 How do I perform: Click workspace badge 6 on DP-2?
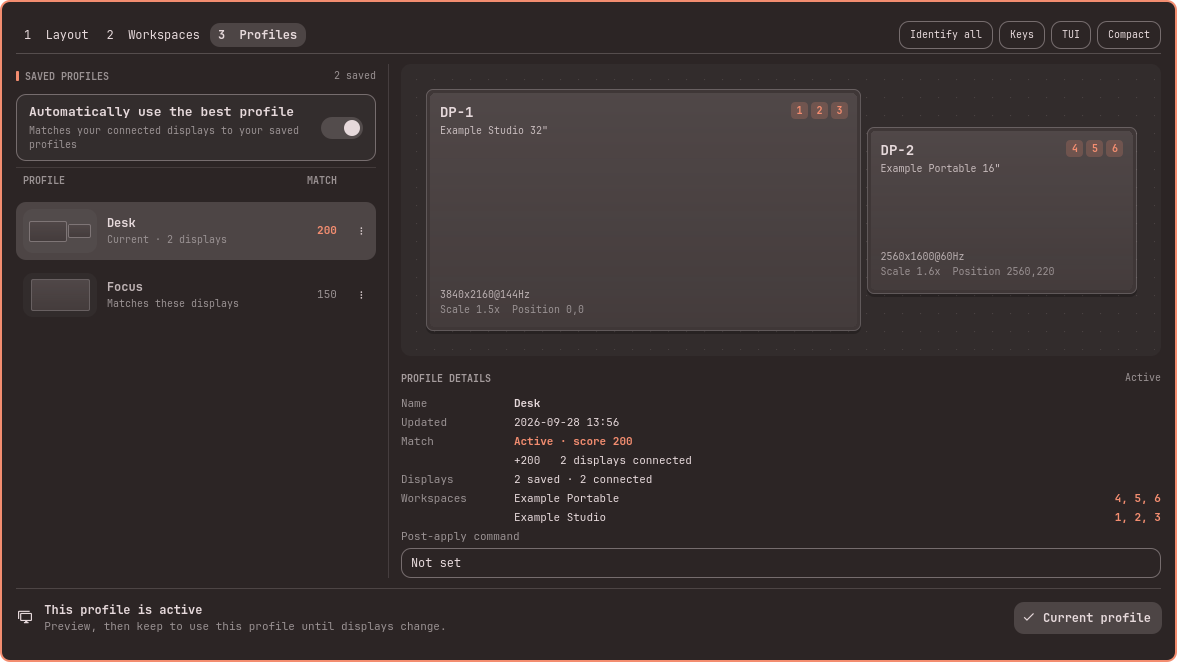(x=1115, y=149)
